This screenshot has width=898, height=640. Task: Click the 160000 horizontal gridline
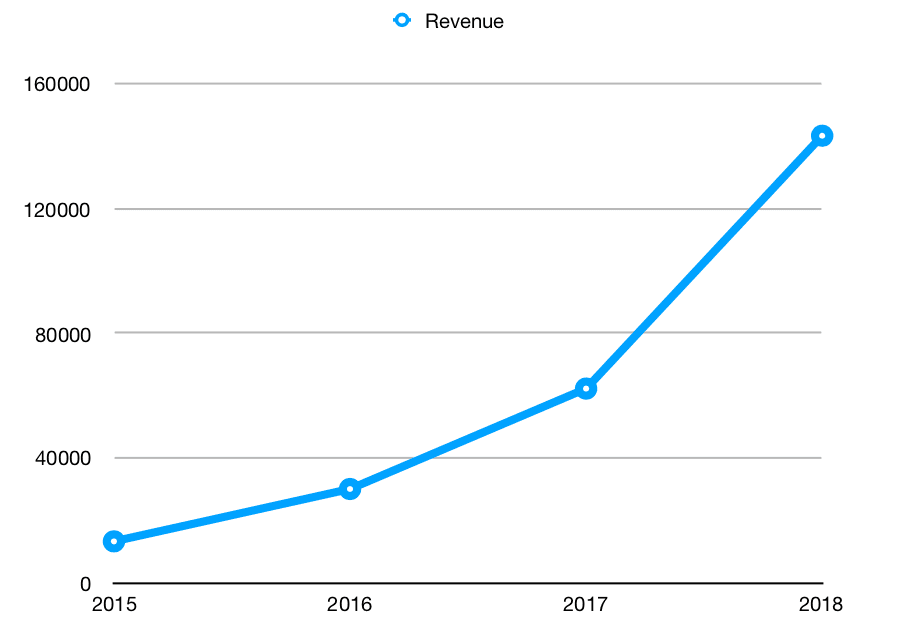[468, 84]
